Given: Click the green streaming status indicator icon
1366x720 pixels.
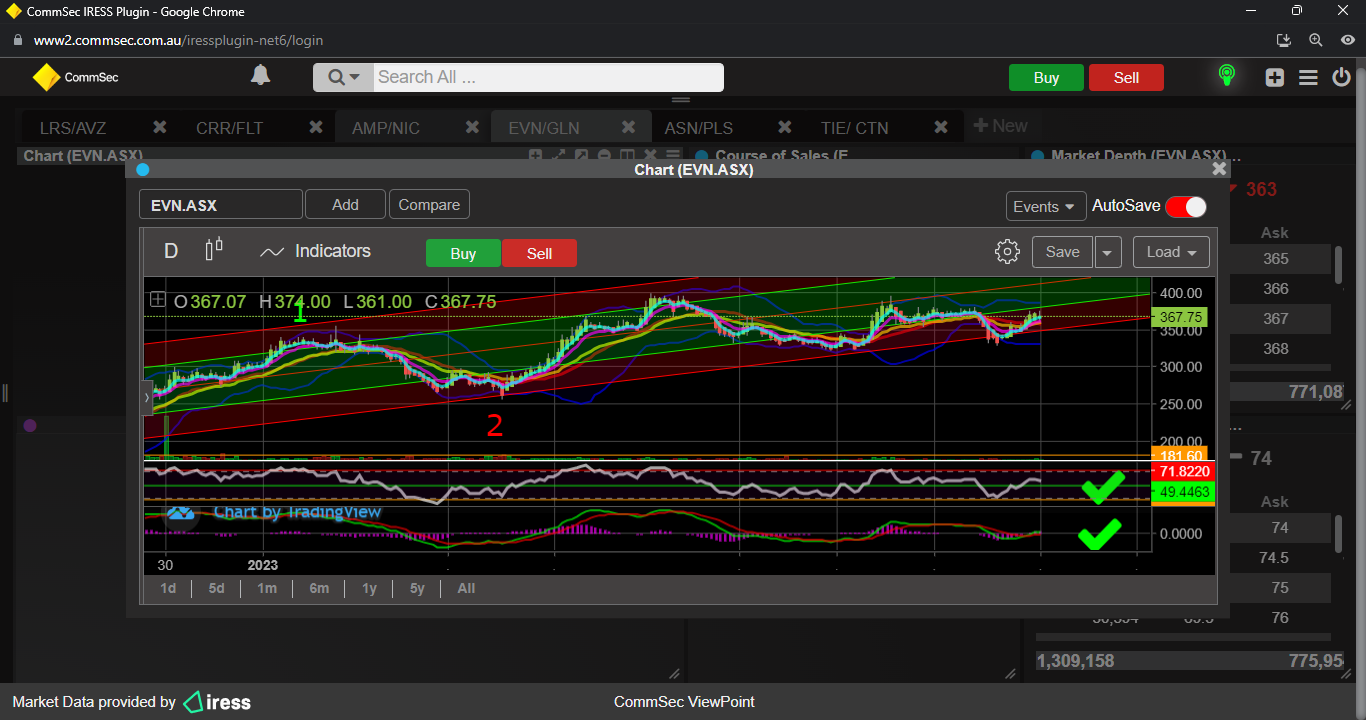Looking at the screenshot, I should pos(1227,76).
